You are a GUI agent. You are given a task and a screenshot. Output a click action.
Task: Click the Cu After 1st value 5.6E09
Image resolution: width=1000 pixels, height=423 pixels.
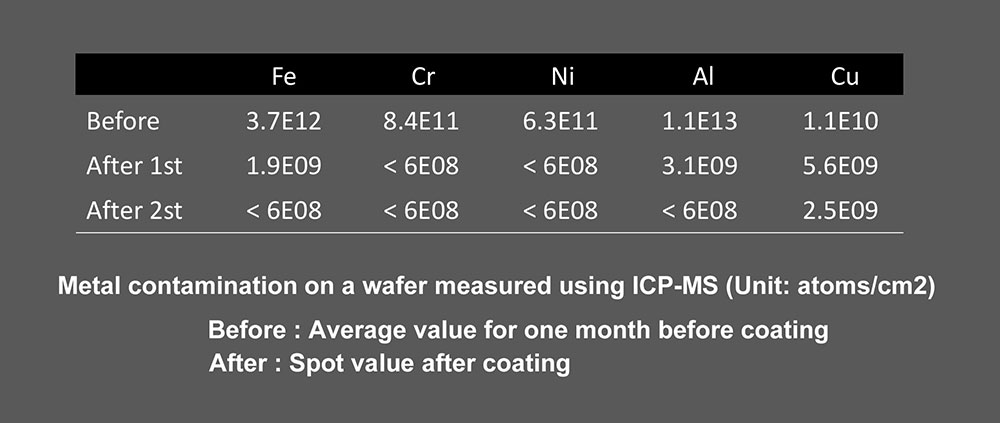[841, 166]
